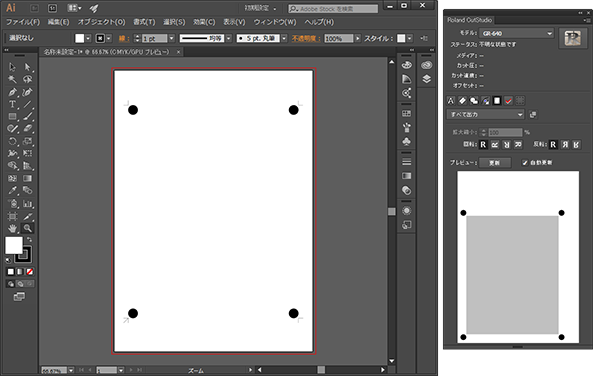Open the スタイル style dropdown
This screenshot has height=376, width=593.
coord(410,38)
